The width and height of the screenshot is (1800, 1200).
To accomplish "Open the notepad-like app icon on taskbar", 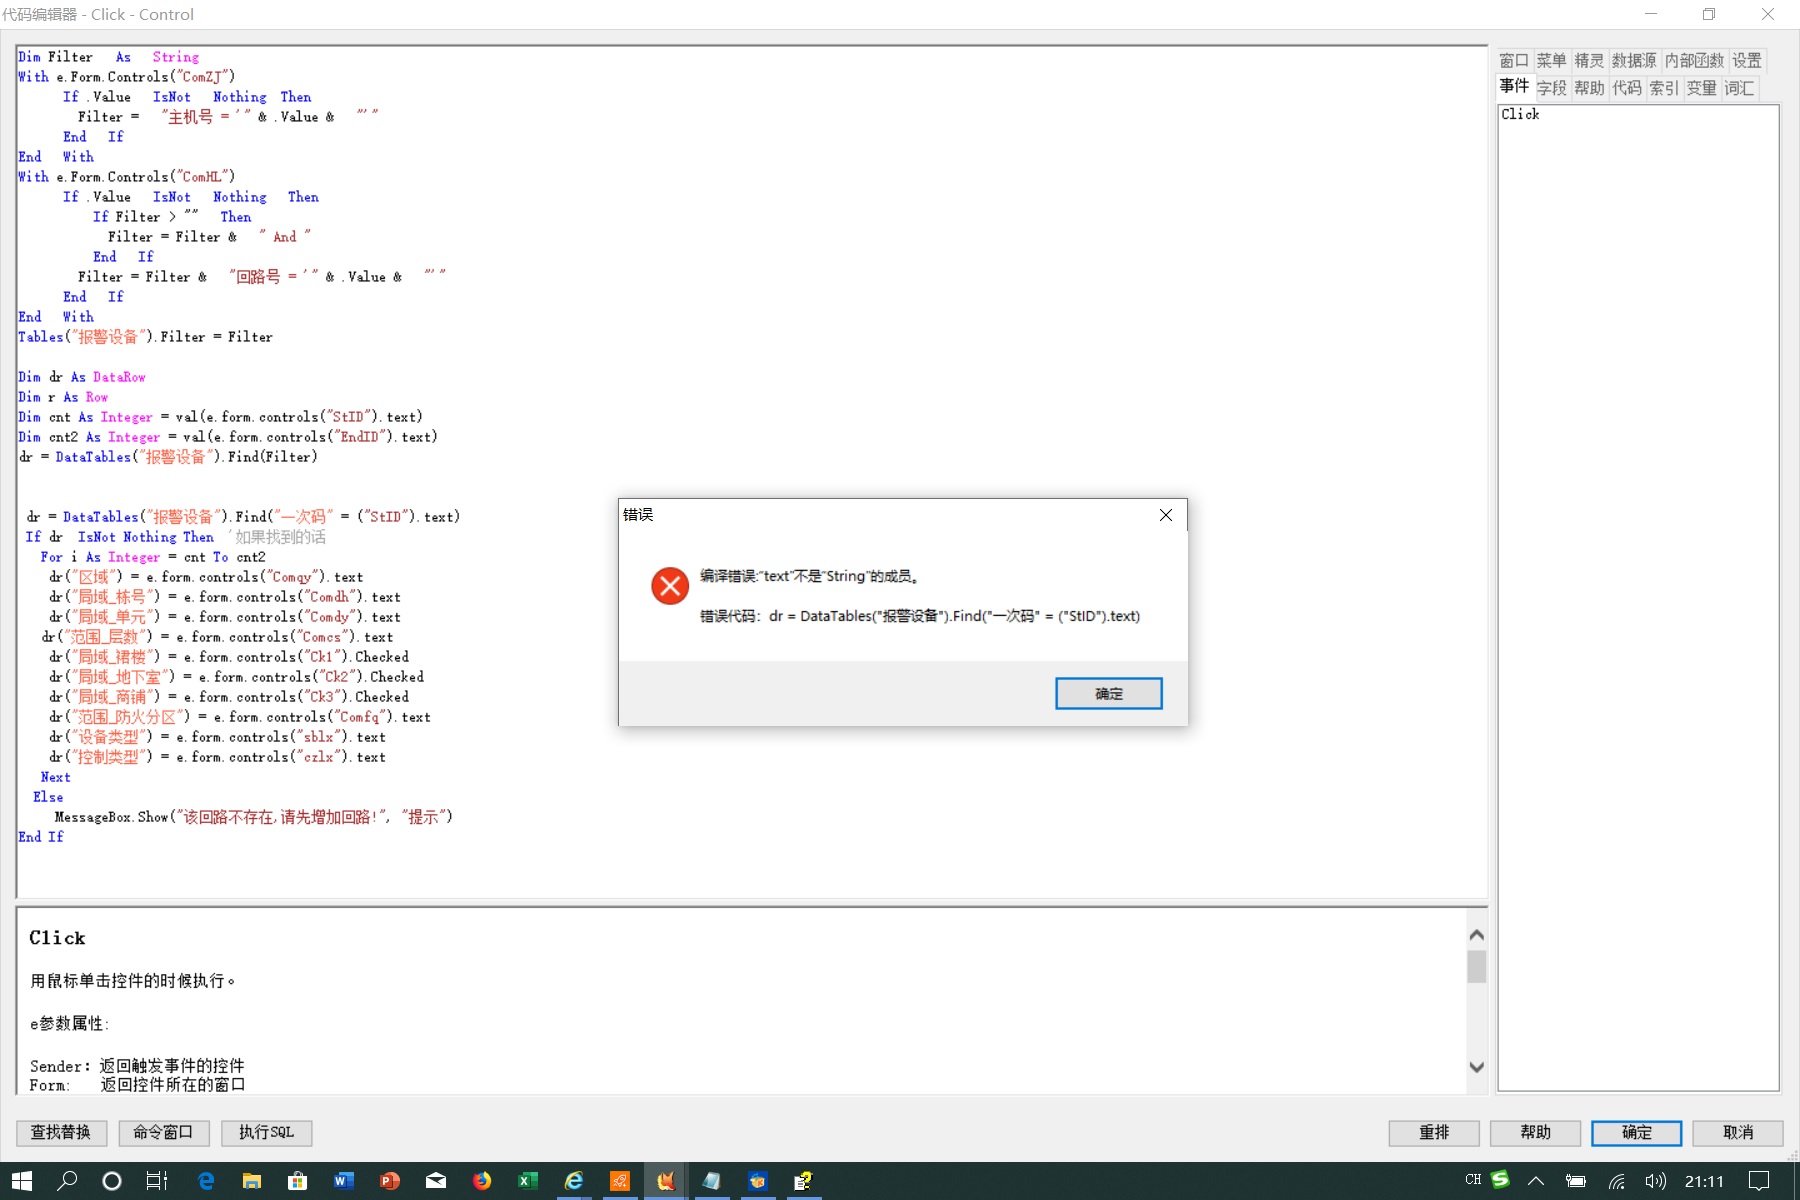I will [x=712, y=1181].
